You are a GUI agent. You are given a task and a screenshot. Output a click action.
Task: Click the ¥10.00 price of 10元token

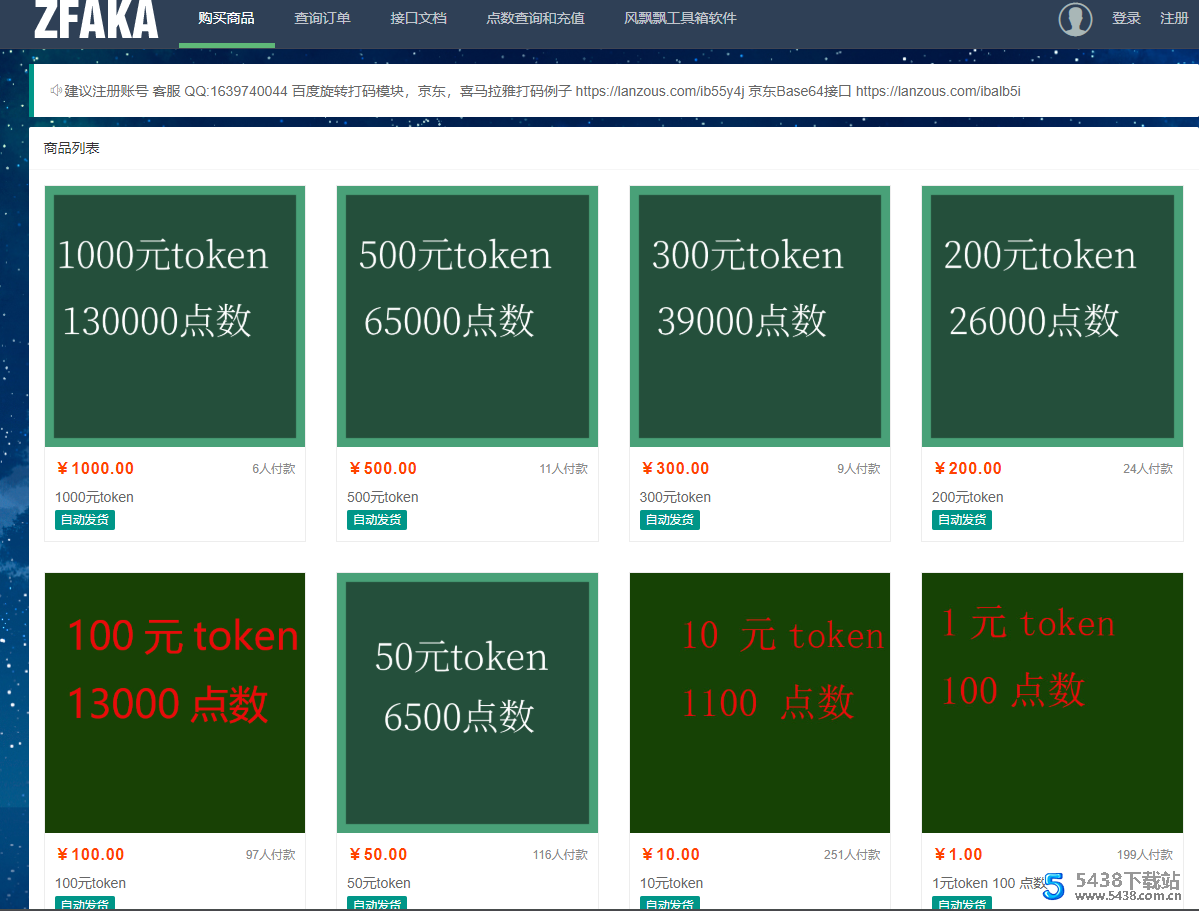click(670, 854)
